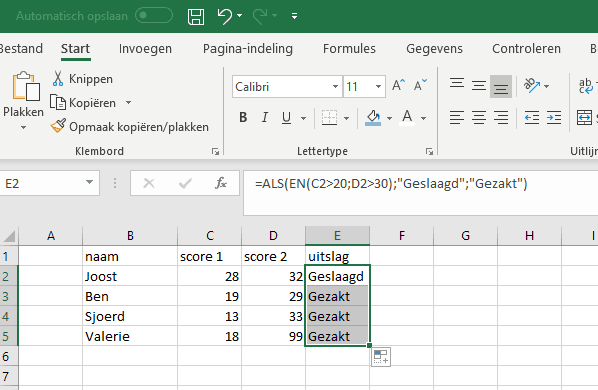Image resolution: width=598 pixels, height=390 pixels.
Task: Click Knippen scissors button
Action: [83, 79]
